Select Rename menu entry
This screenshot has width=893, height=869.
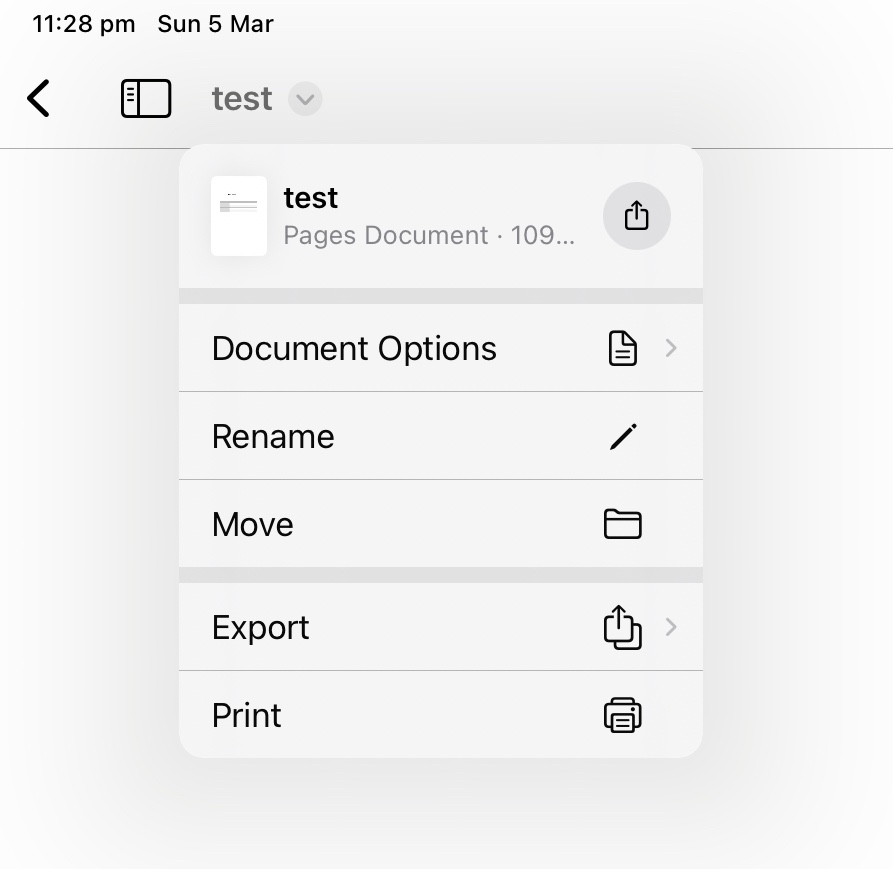point(273,436)
